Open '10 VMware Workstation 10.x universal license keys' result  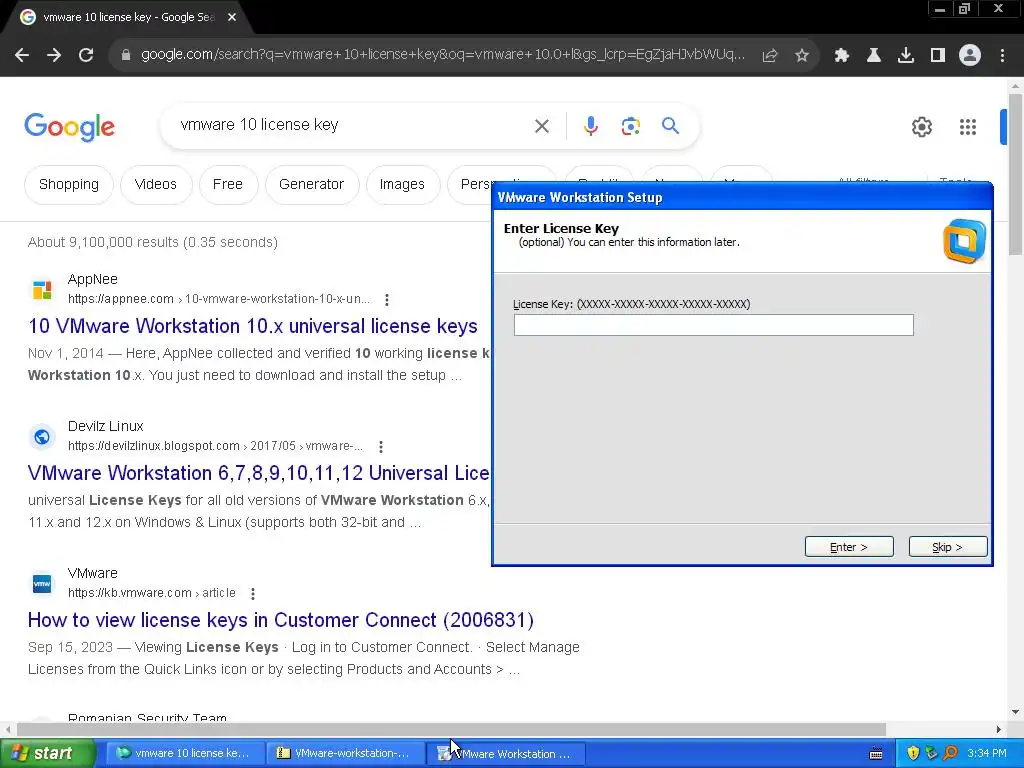point(253,326)
